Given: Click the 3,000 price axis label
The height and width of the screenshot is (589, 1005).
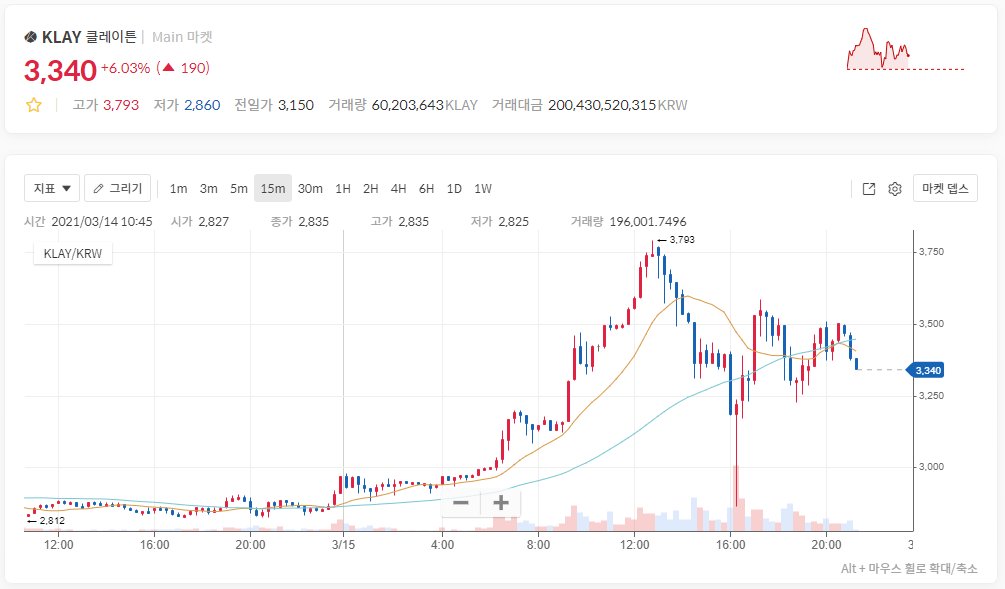Looking at the screenshot, I should pos(931,467).
